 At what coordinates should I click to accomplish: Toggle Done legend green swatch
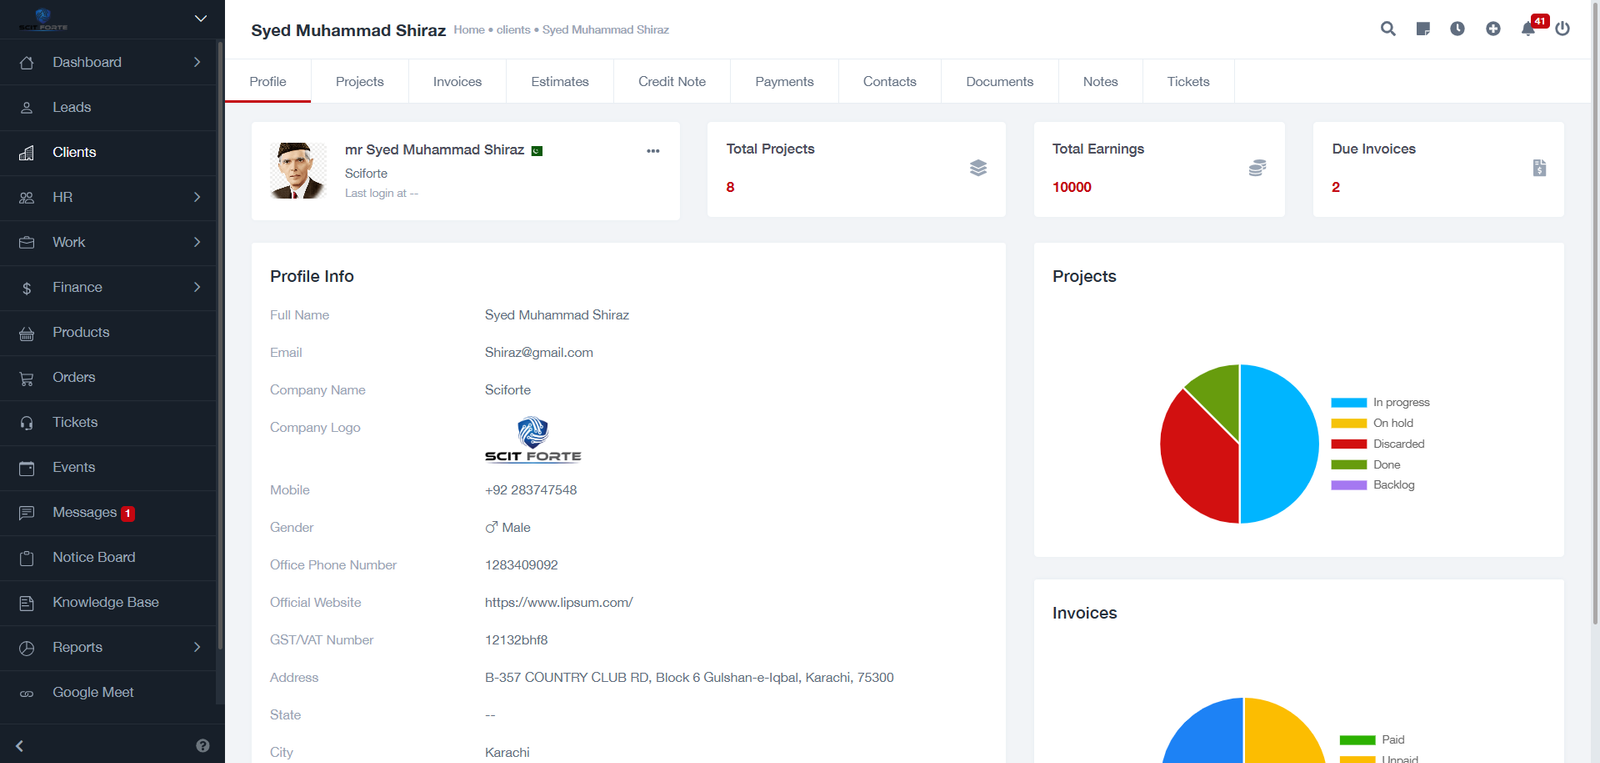click(x=1349, y=465)
